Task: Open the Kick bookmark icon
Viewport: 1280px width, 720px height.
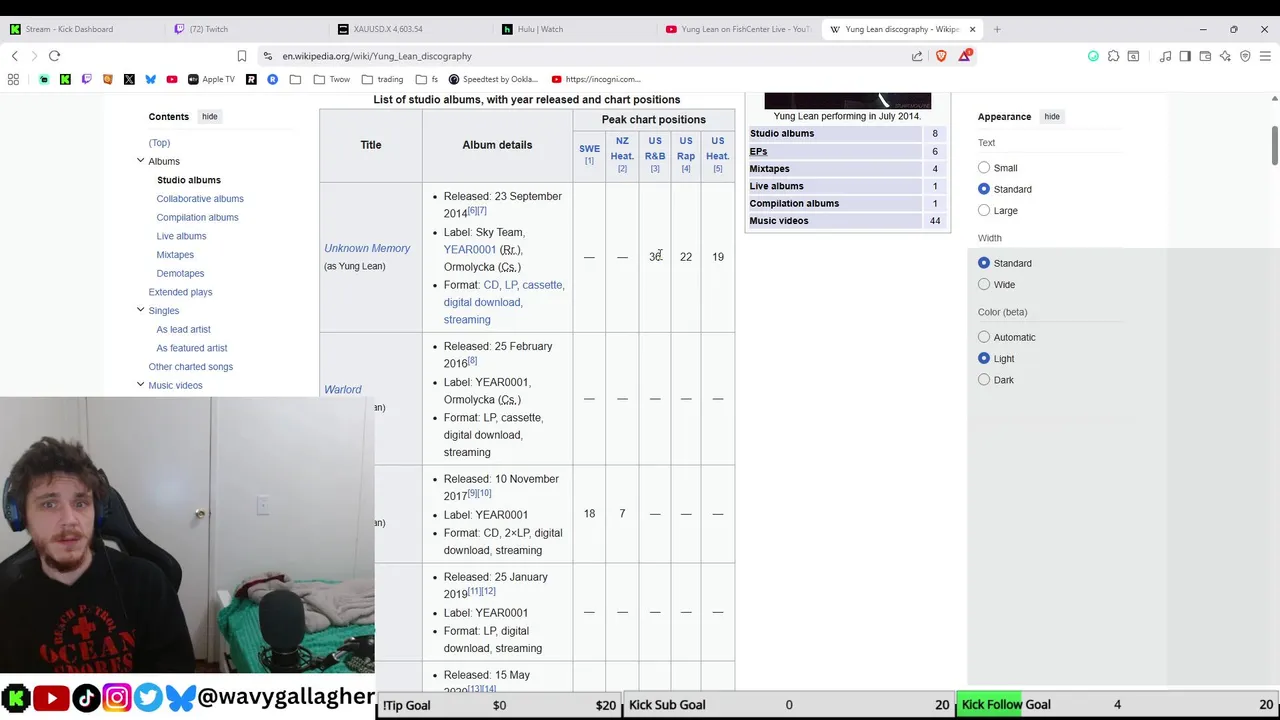Action: point(65,79)
